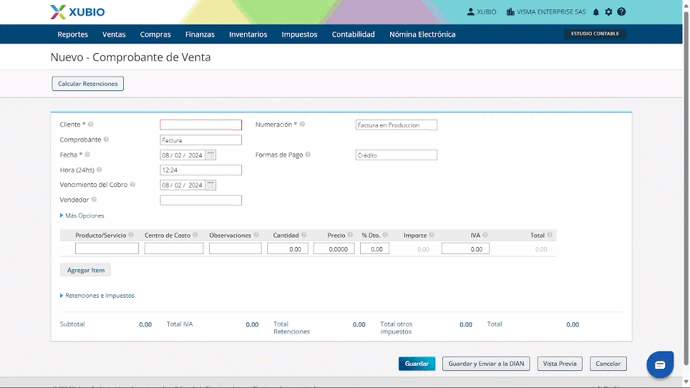Open the Formas de Pago Crédito dropdown
690x388 pixels.
pyautogui.click(x=396, y=155)
